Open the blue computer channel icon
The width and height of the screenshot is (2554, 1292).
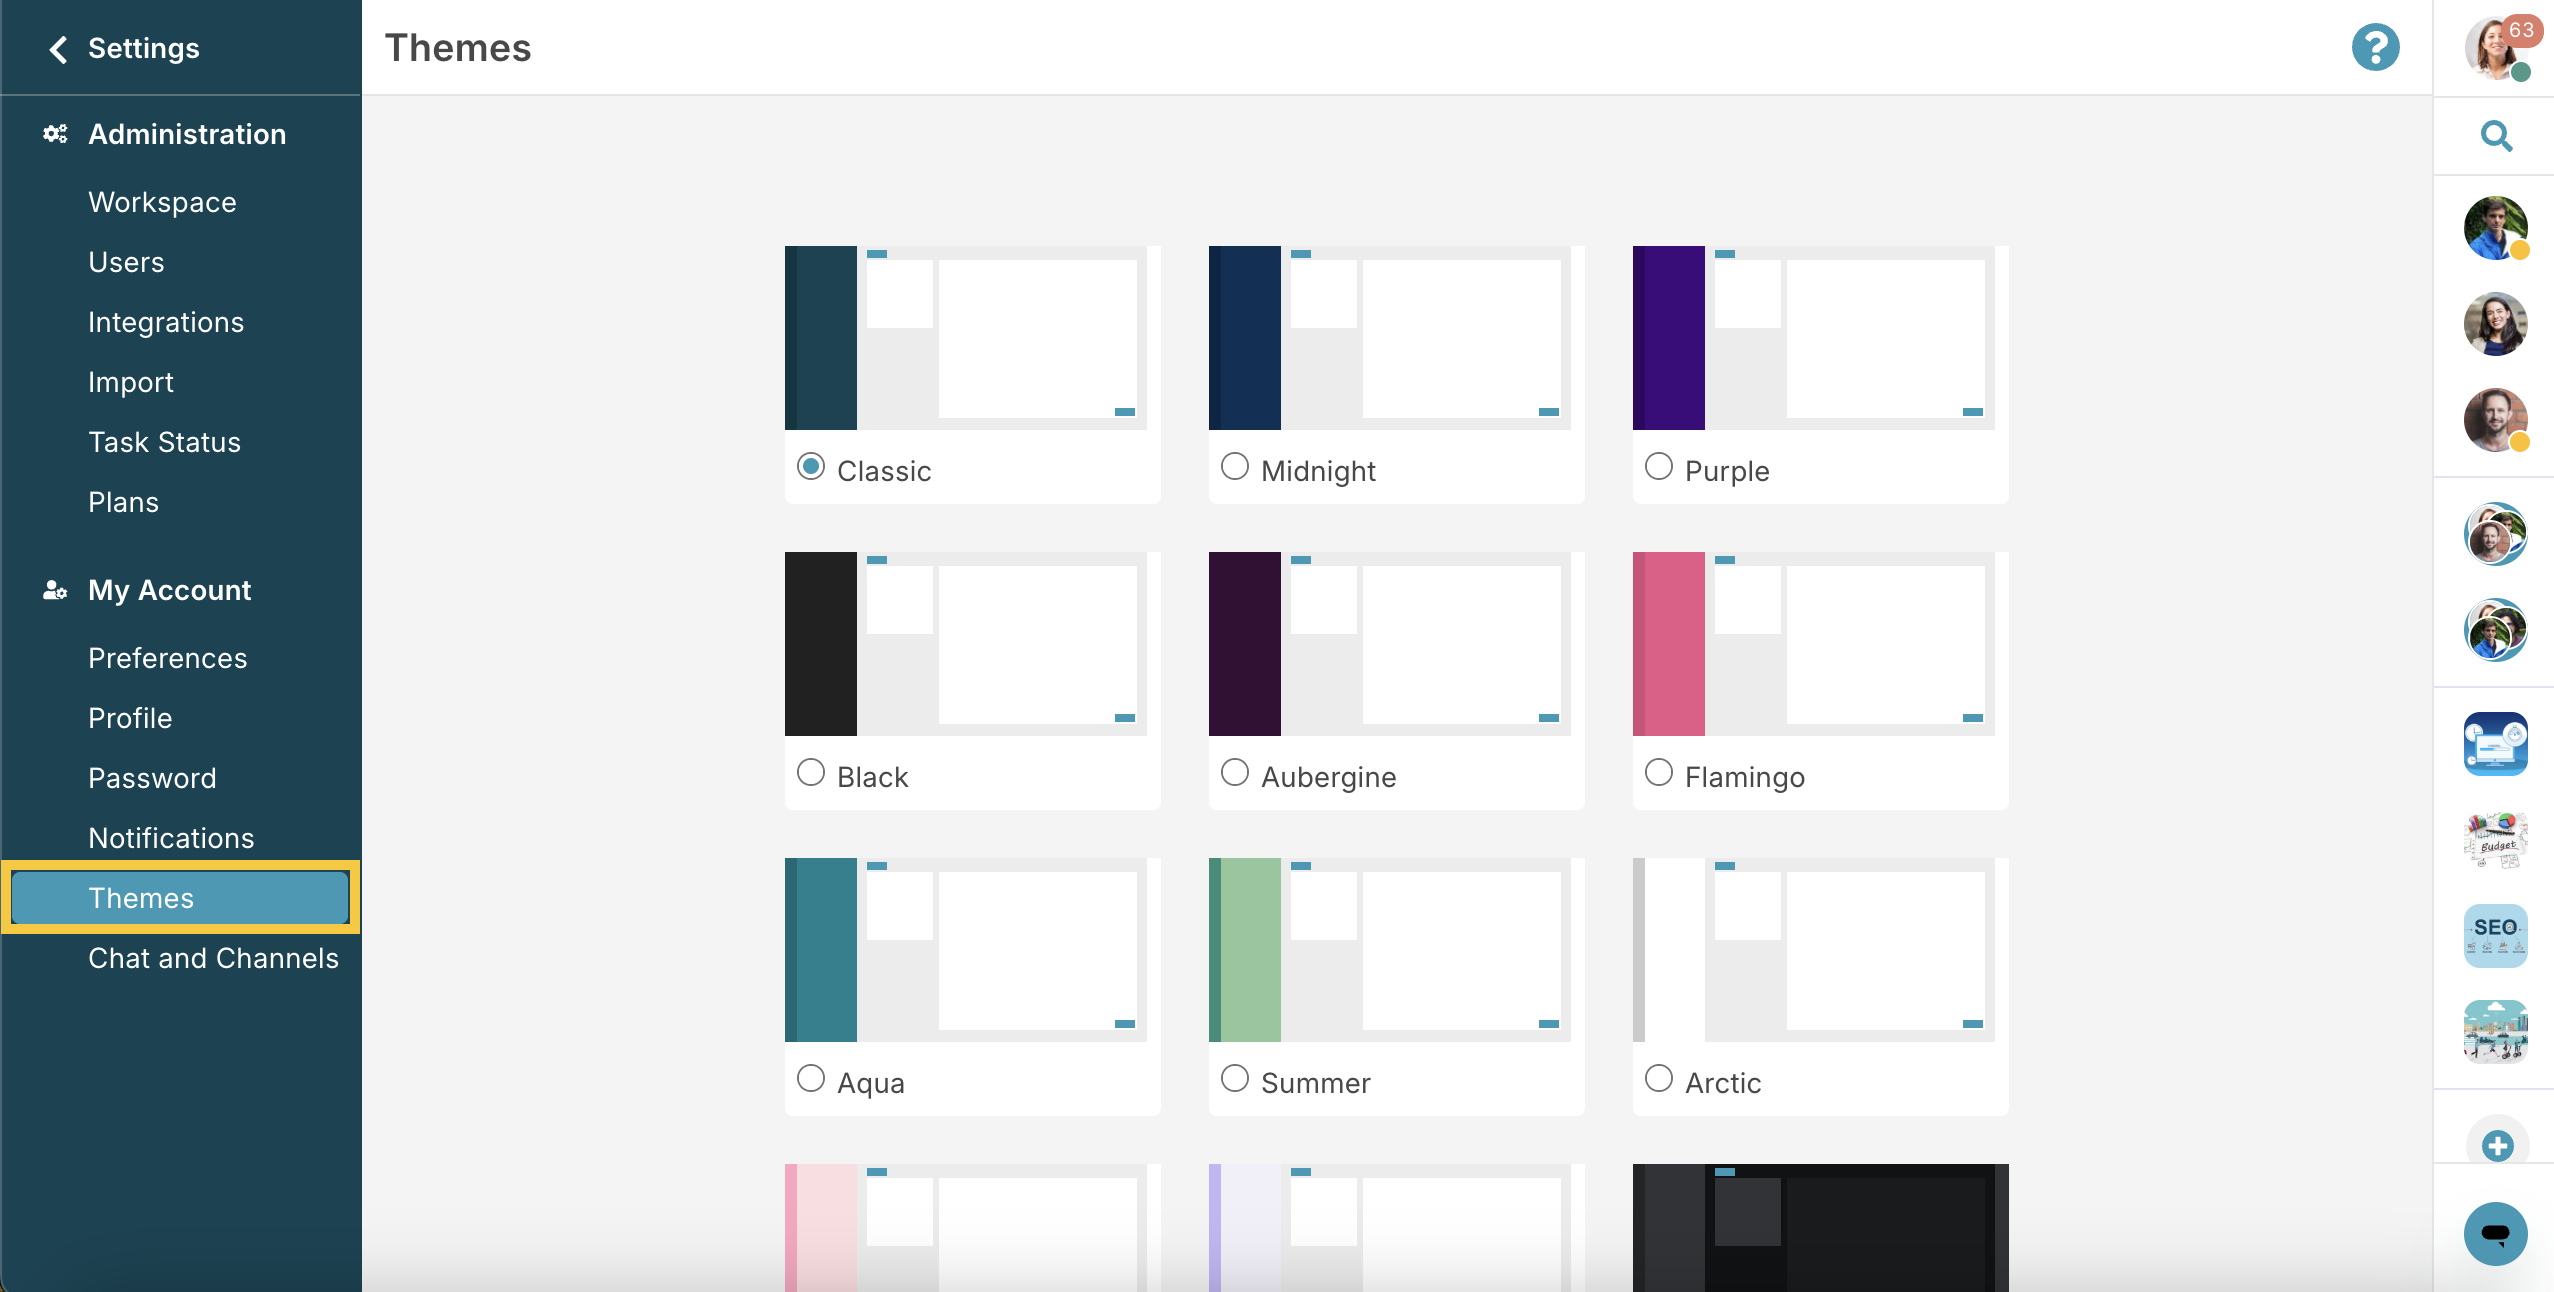click(2496, 744)
